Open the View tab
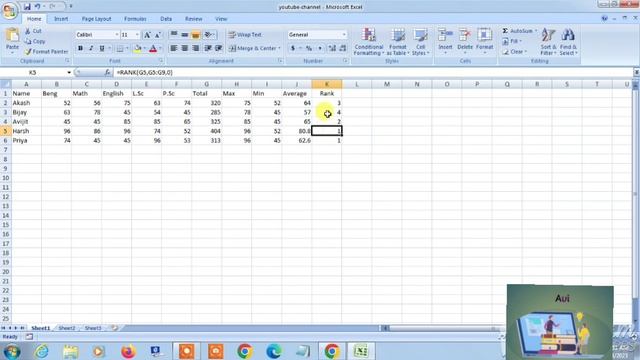Screen dimensions: 640x360 pos(221,19)
